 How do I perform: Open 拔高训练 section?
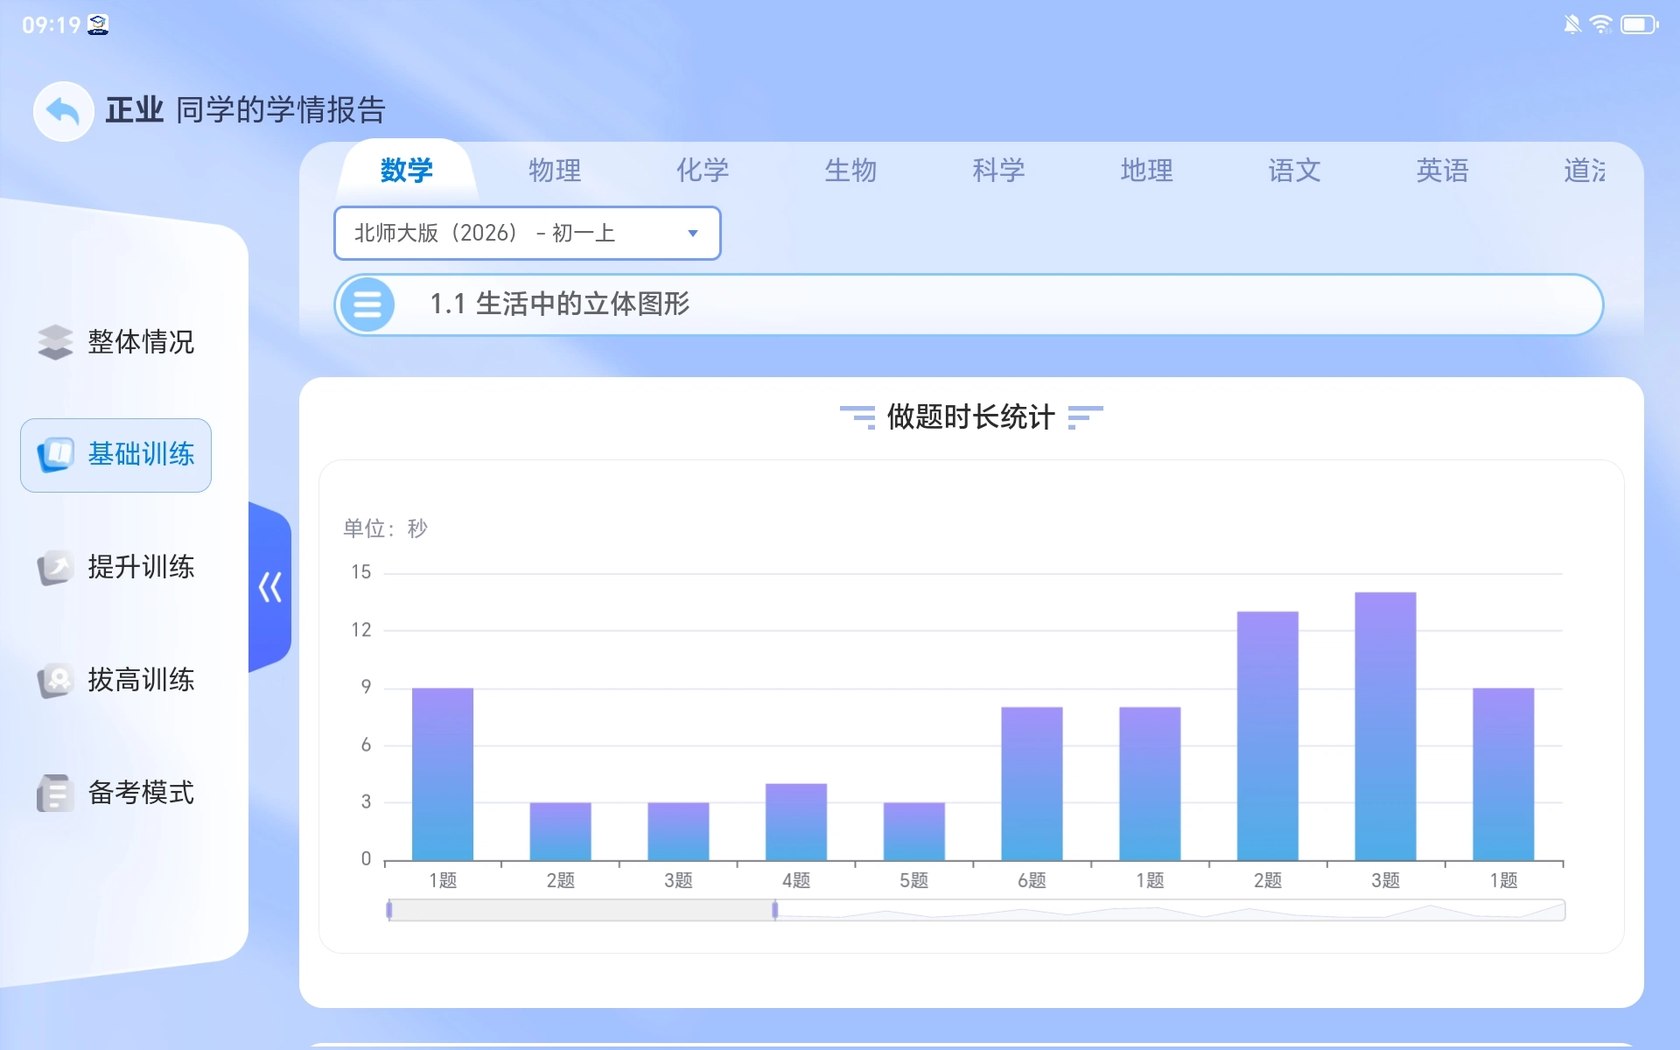[x=116, y=681]
